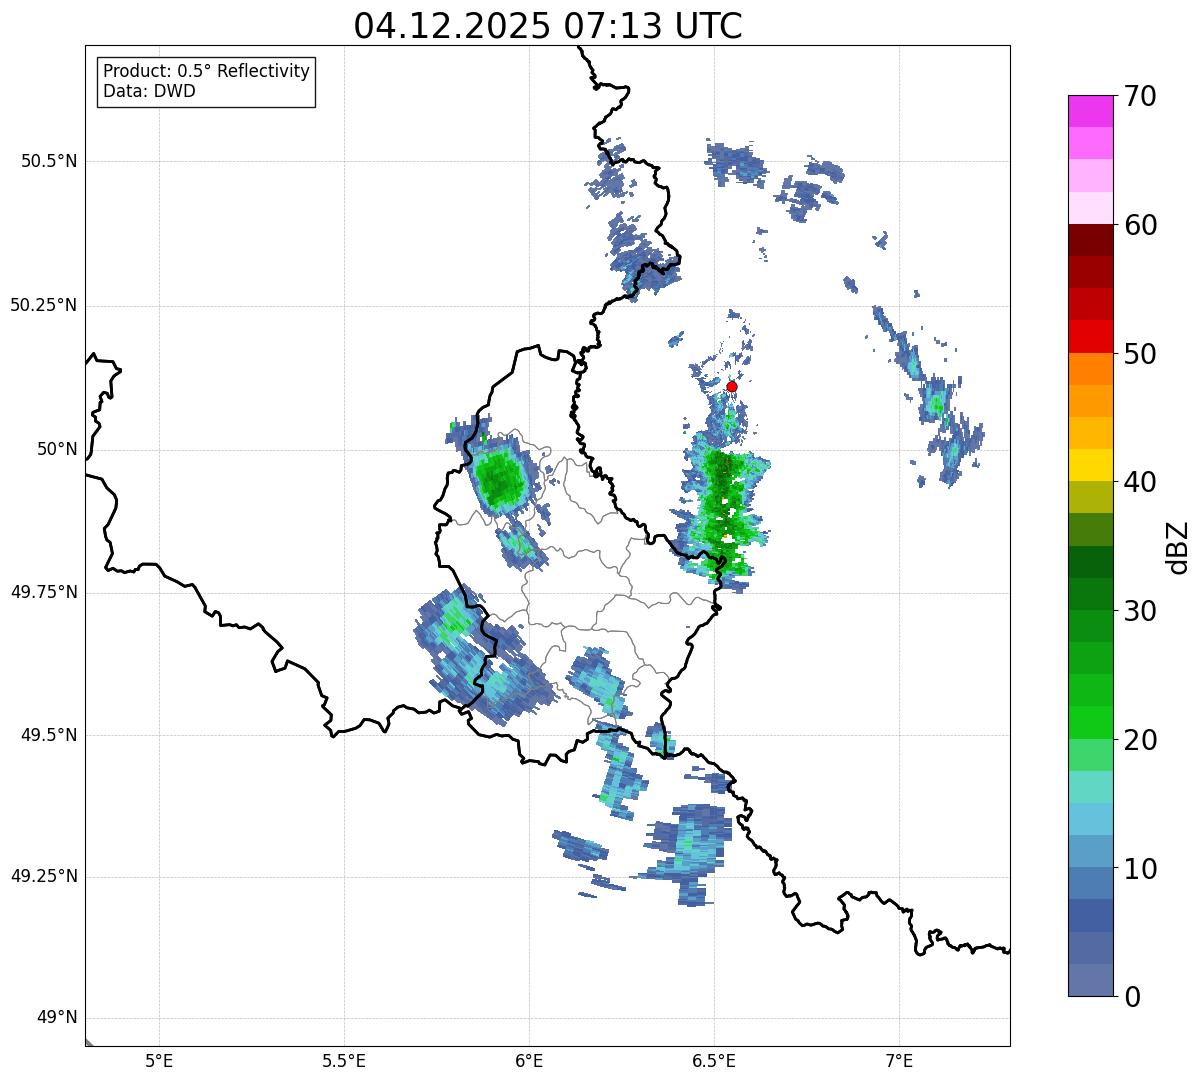Click the "5°E" longitude label
The width and height of the screenshot is (1202, 1081).
159,1060
